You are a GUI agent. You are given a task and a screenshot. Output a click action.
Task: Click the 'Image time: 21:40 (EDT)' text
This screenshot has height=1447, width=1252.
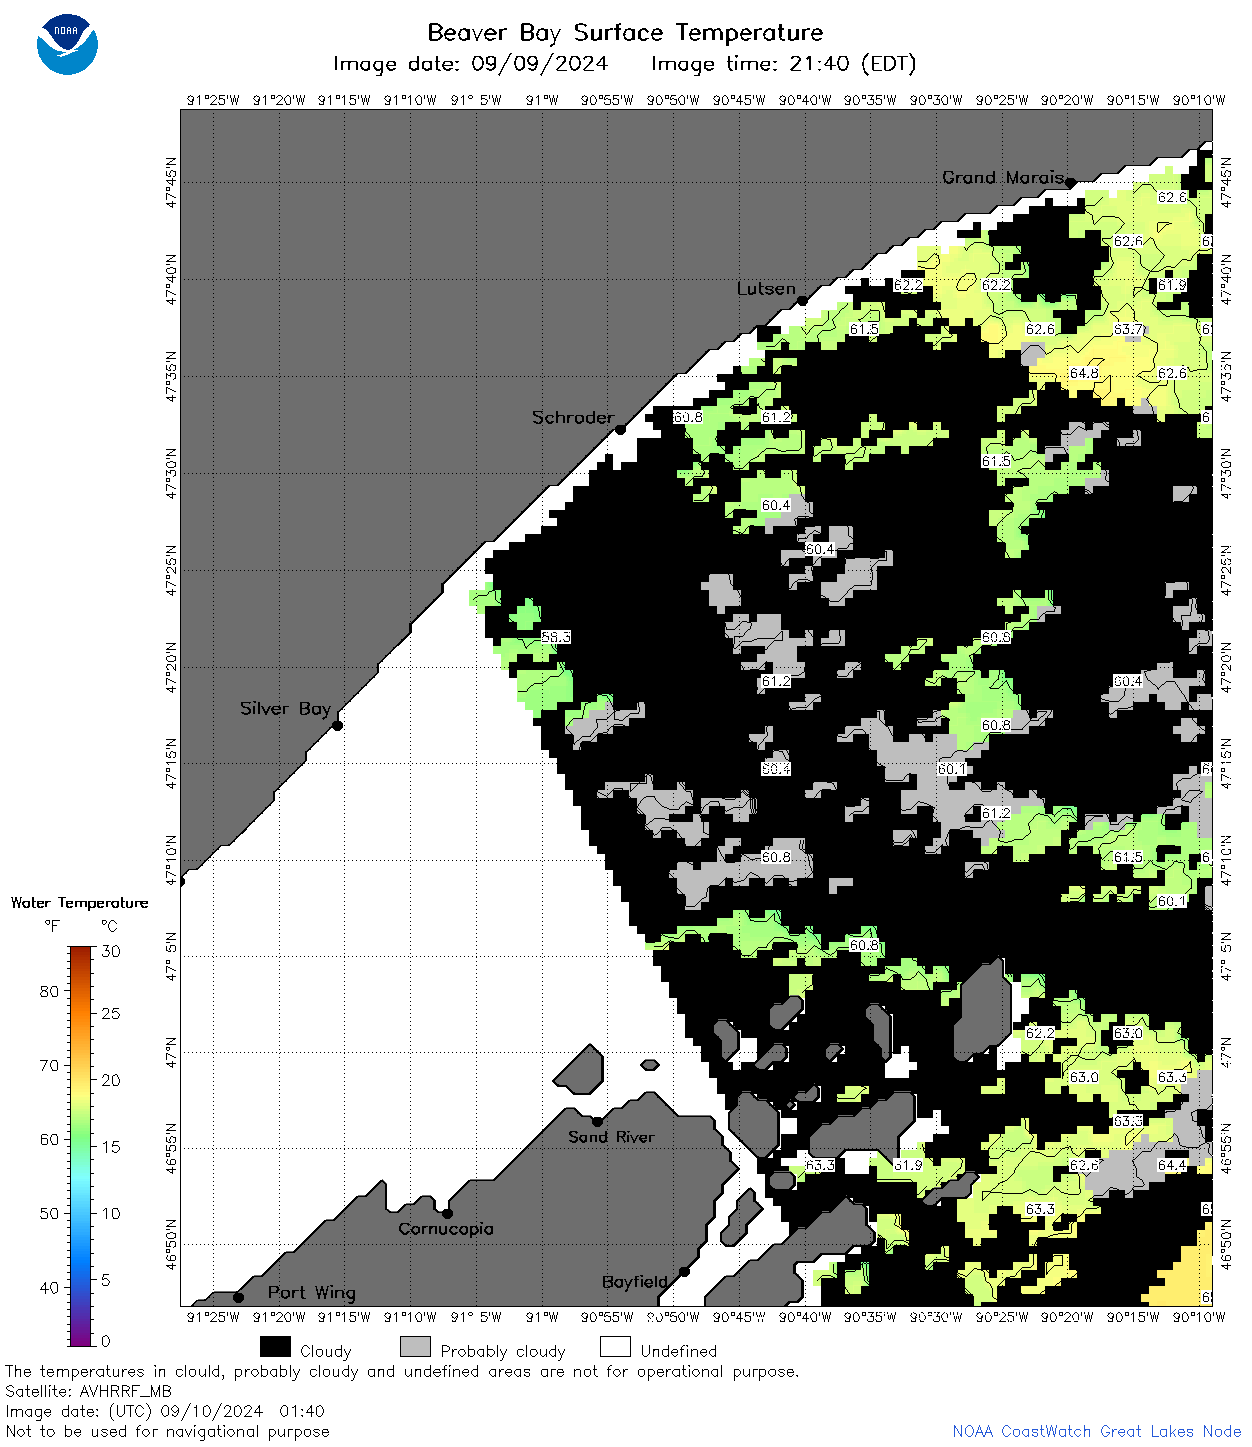(783, 64)
